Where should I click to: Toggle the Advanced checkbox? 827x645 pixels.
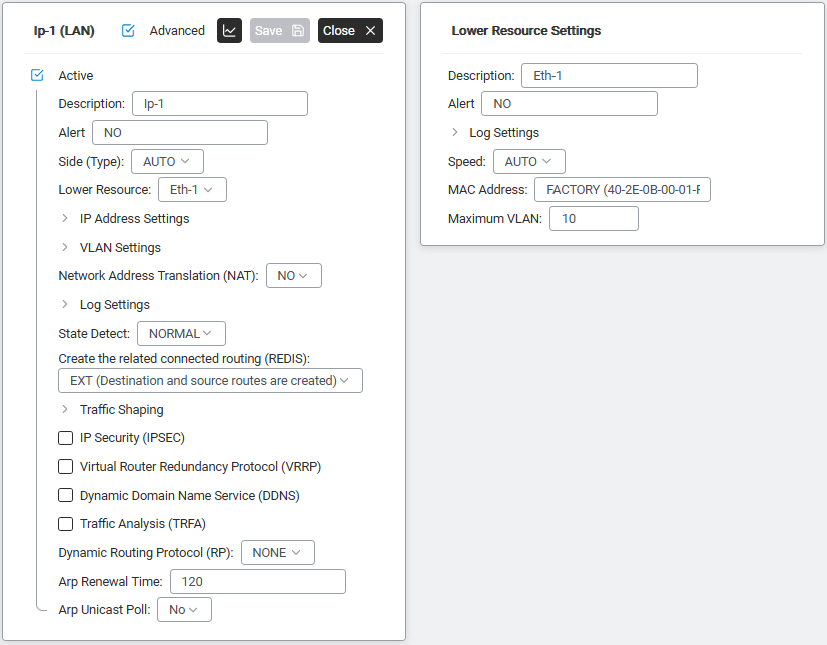(128, 31)
